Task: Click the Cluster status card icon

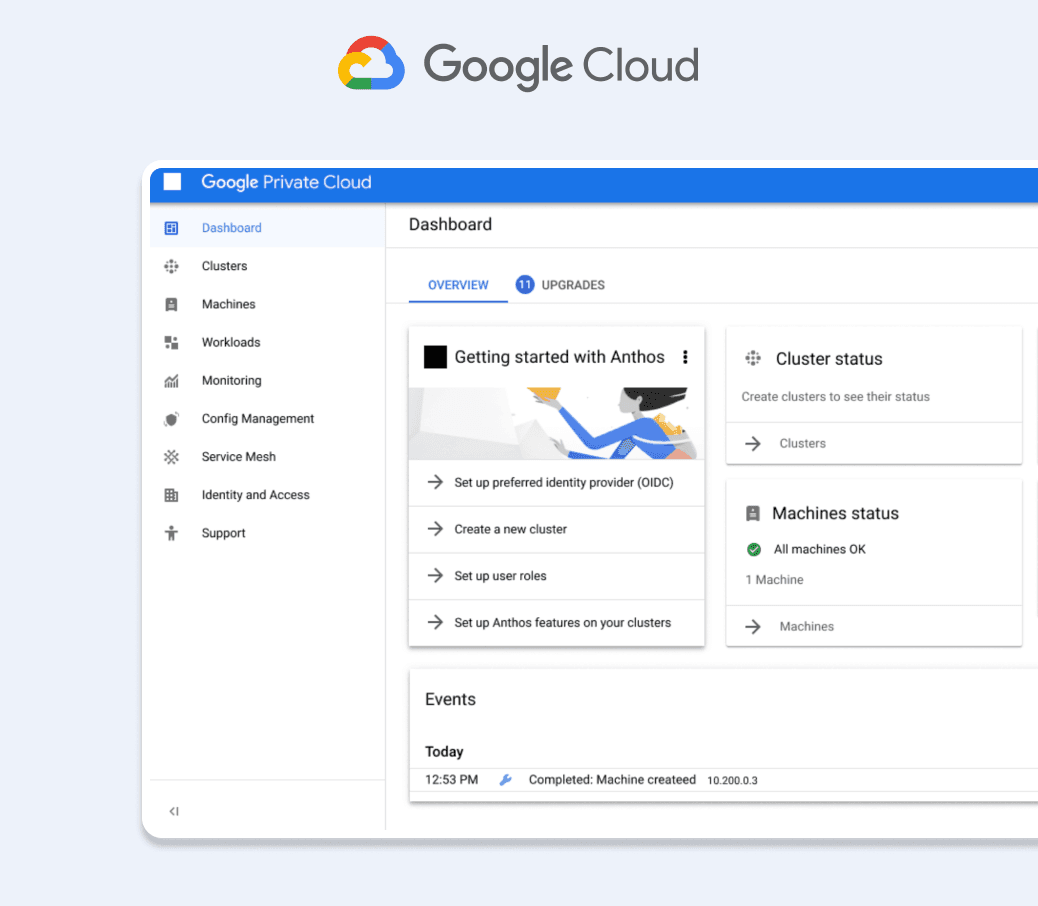Action: 753,358
